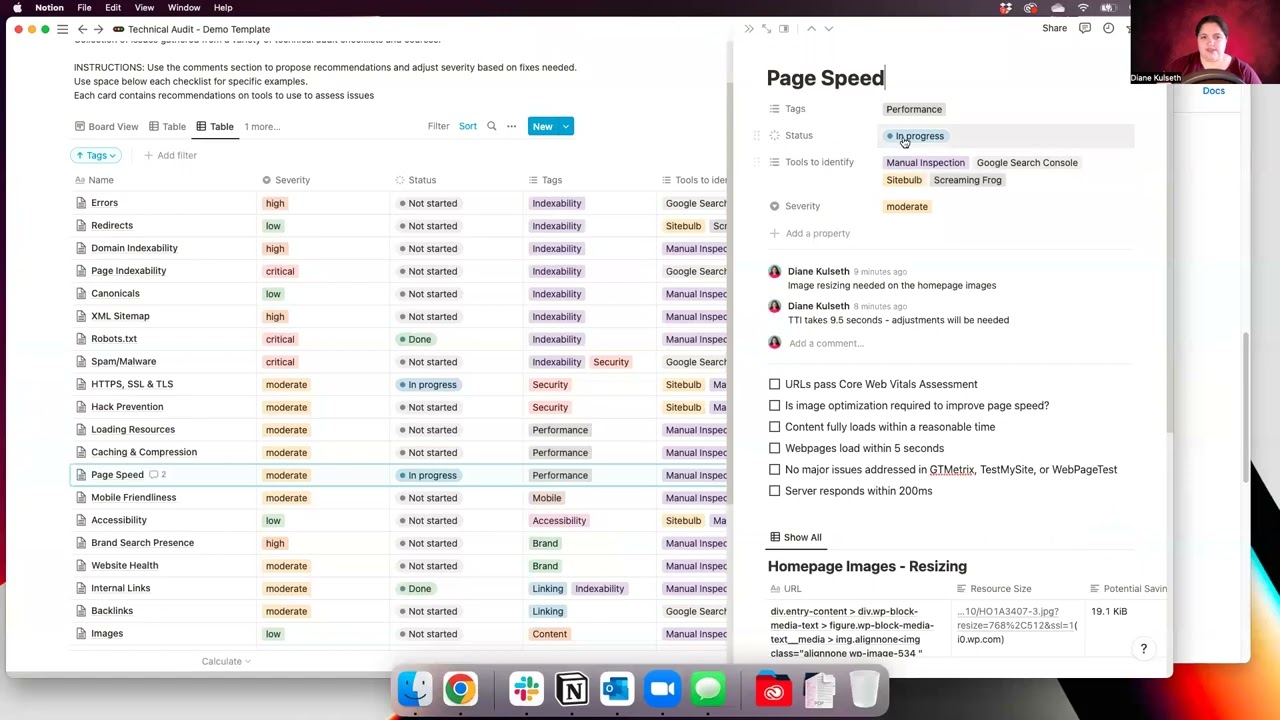
Task: Launch Google Chrome from the Dock
Action: coord(461,689)
